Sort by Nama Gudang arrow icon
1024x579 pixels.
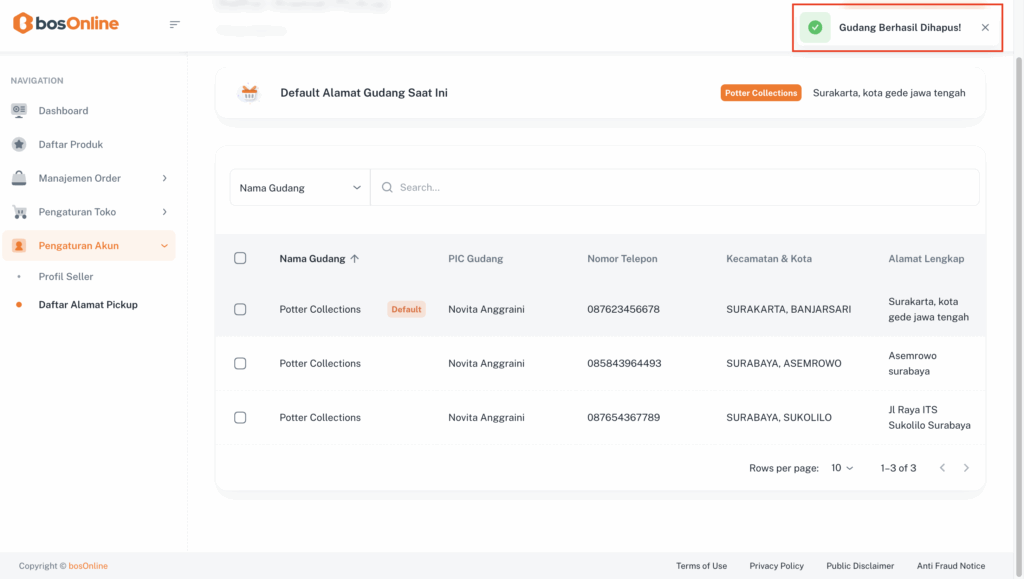[x=355, y=259]
